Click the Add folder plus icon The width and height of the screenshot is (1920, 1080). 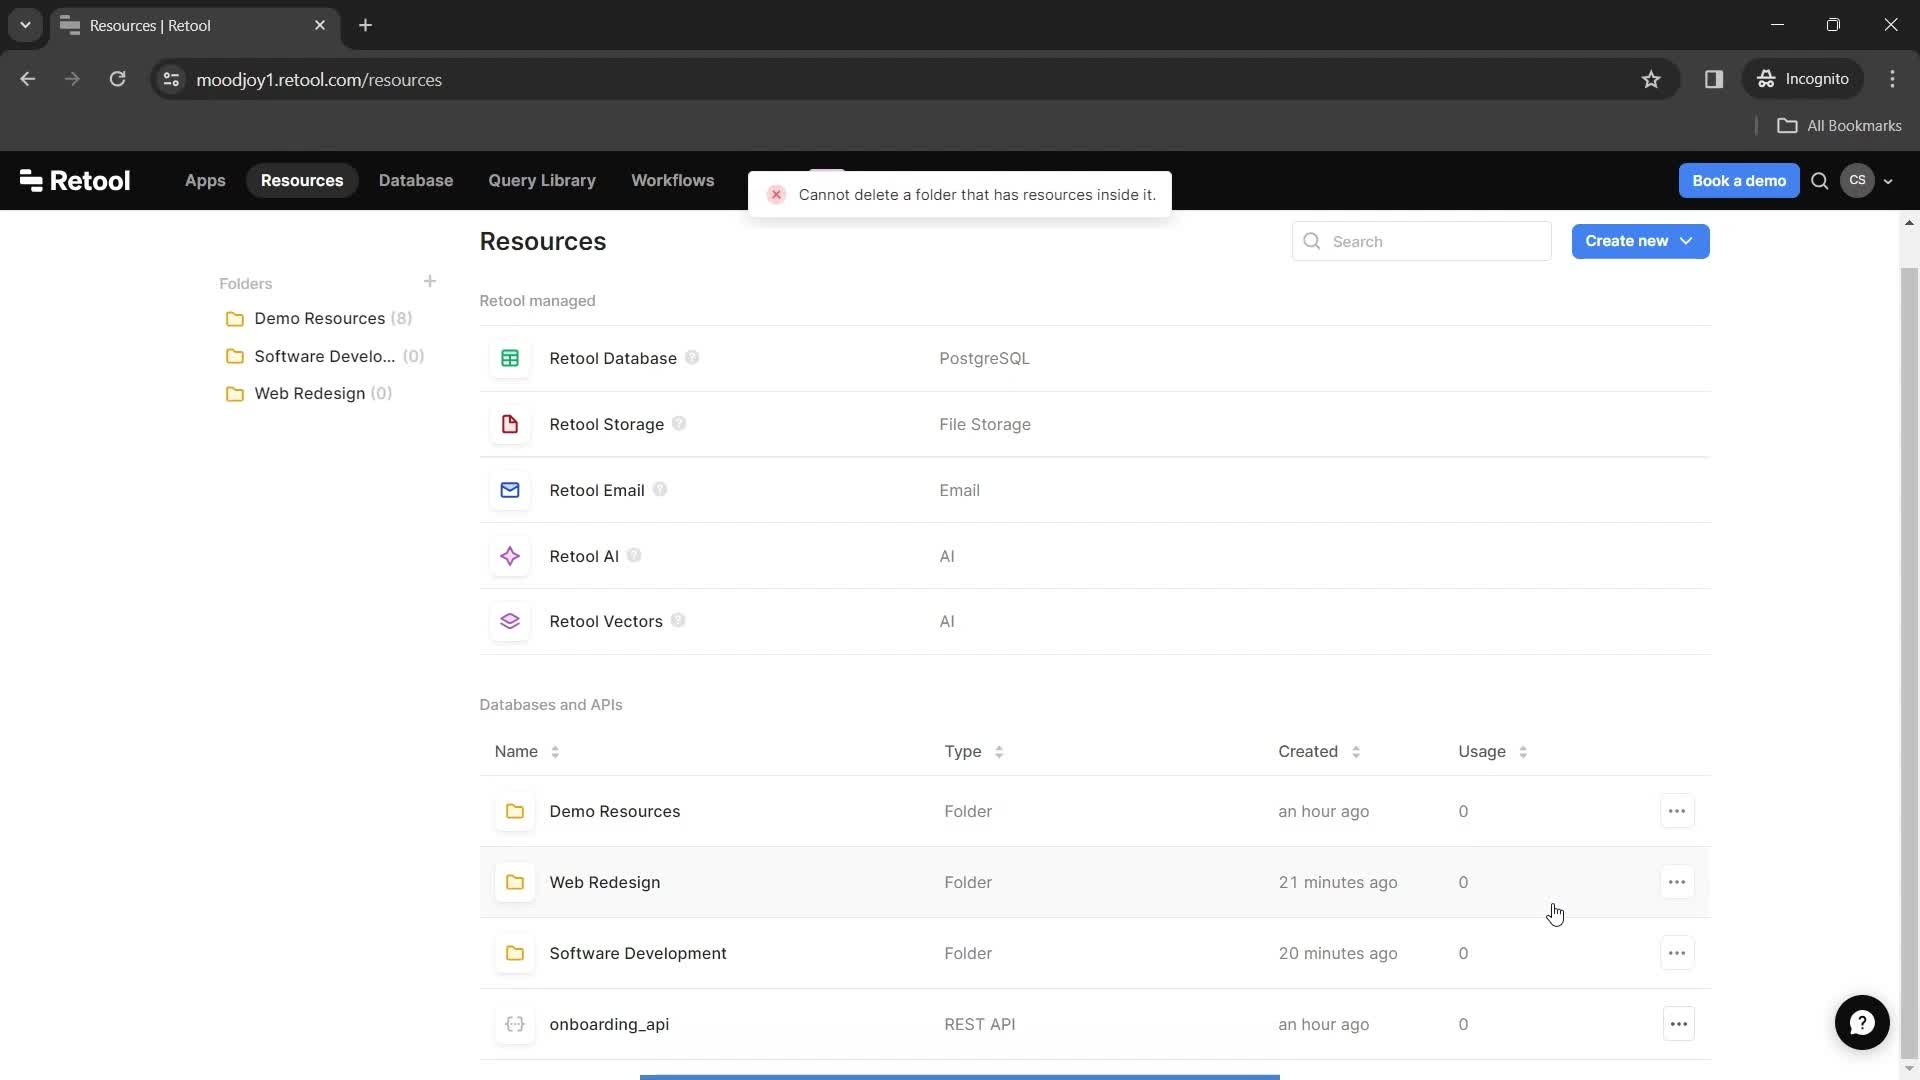pyautogui.click(x=429, y=281)
